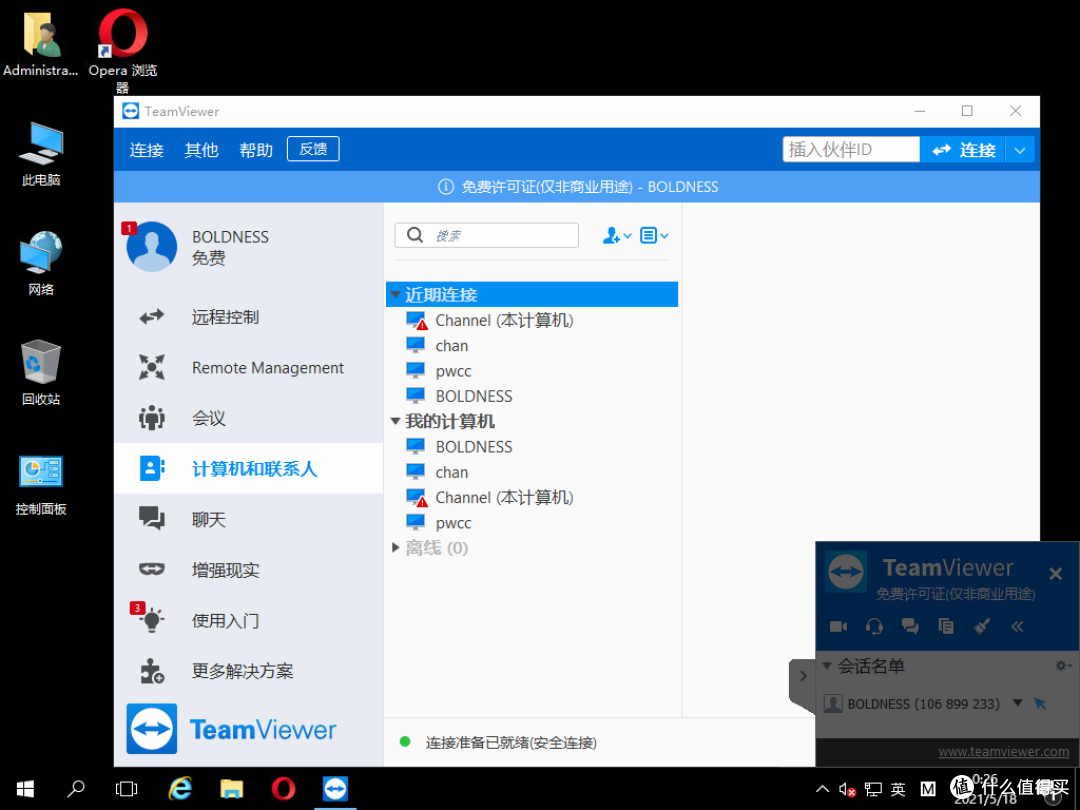Open BOLDNESS (106 899 233) dropdown arrow
The image size is (1080, 810).
point(1017,703)
